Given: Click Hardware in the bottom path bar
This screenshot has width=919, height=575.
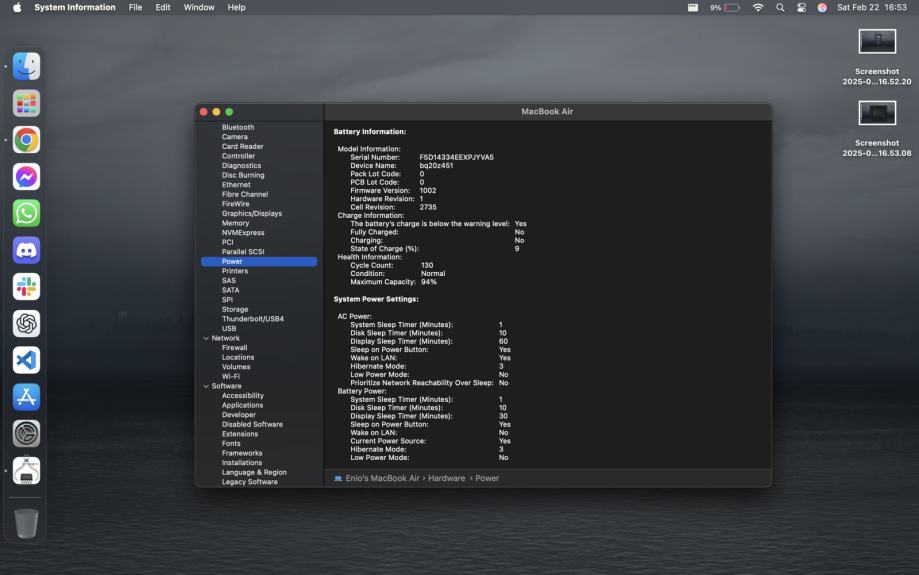Looking at the screenshot, I should [446, 479].
